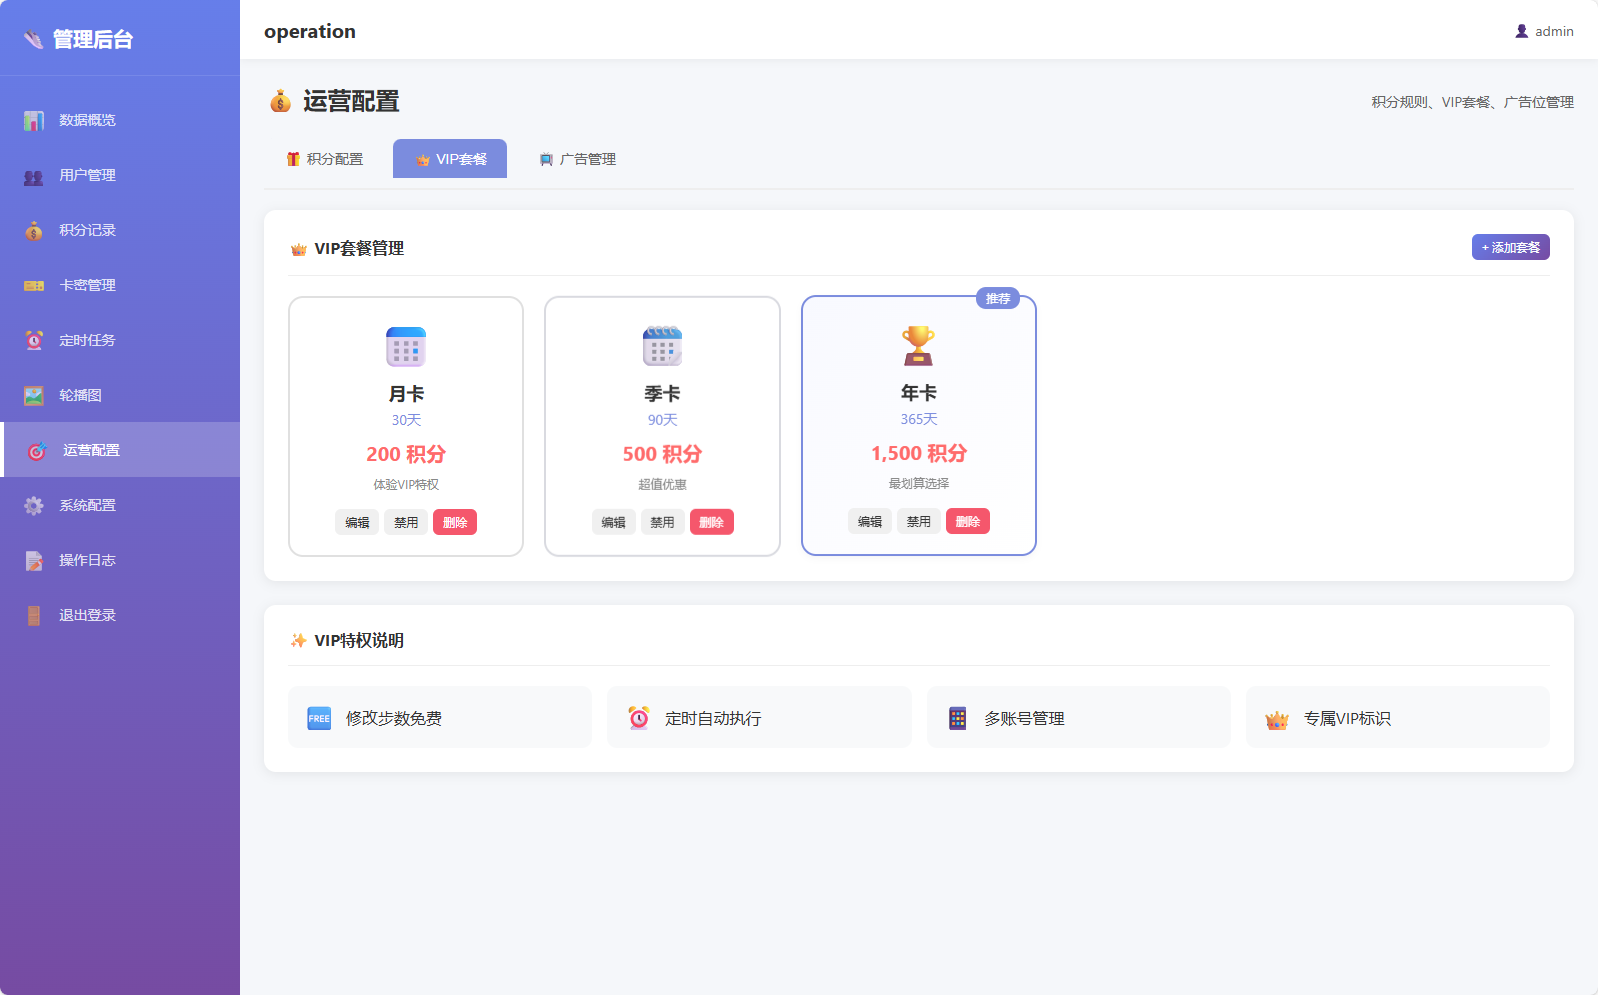Screen dimensions: 1598x995
Task: Edit the 年卡 package
Action: click(x=870, y=521)
